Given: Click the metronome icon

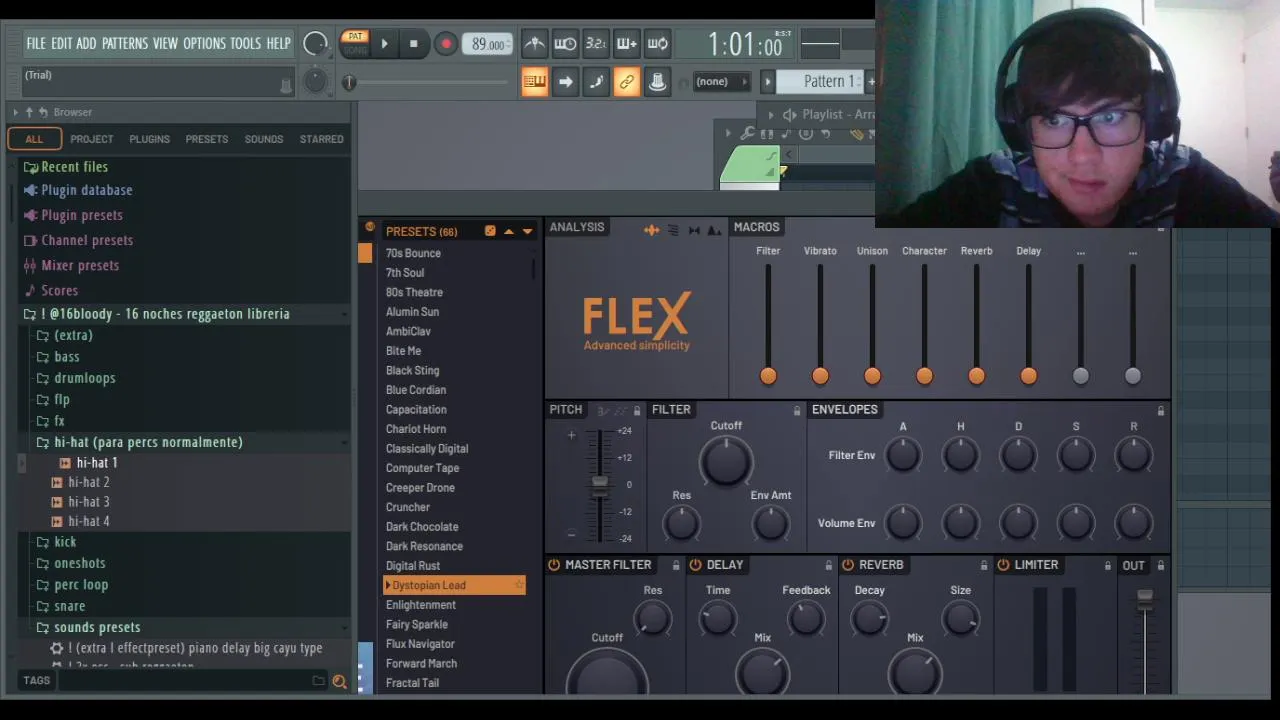Looking at the screenshot, I should 535,43.
